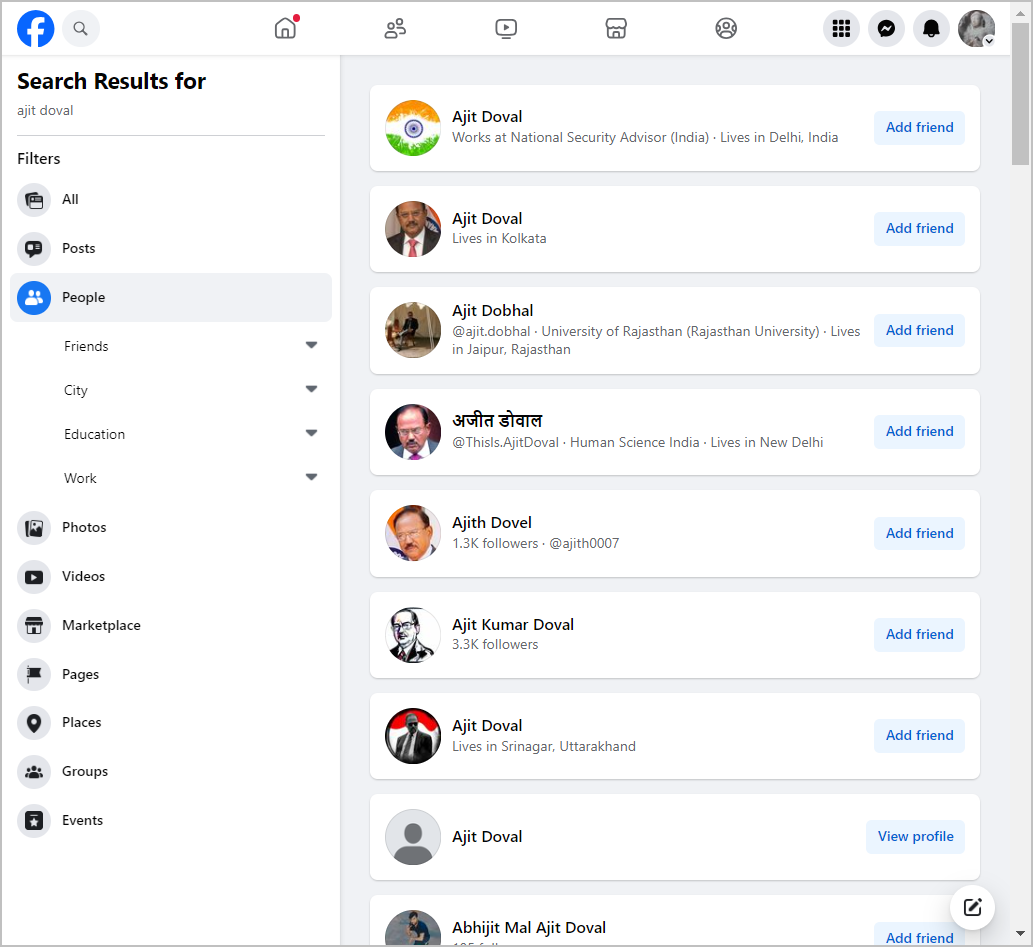
Task: Add friend Ajit Dobhal
Action: coord(919,330)
